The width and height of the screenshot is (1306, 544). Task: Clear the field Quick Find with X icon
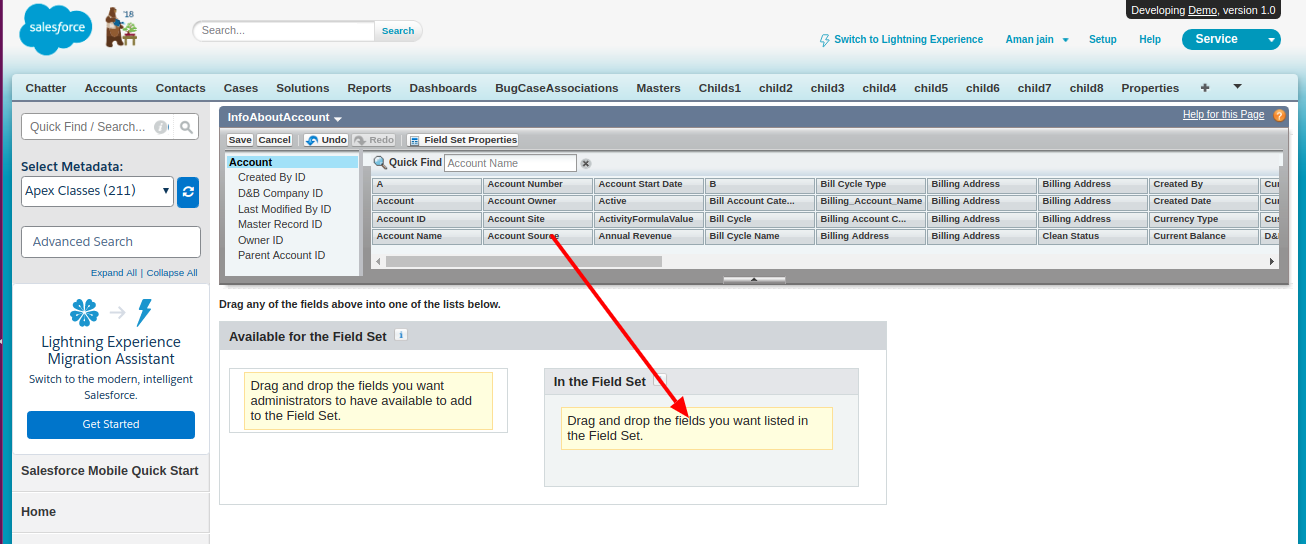[x=586, y=163]
